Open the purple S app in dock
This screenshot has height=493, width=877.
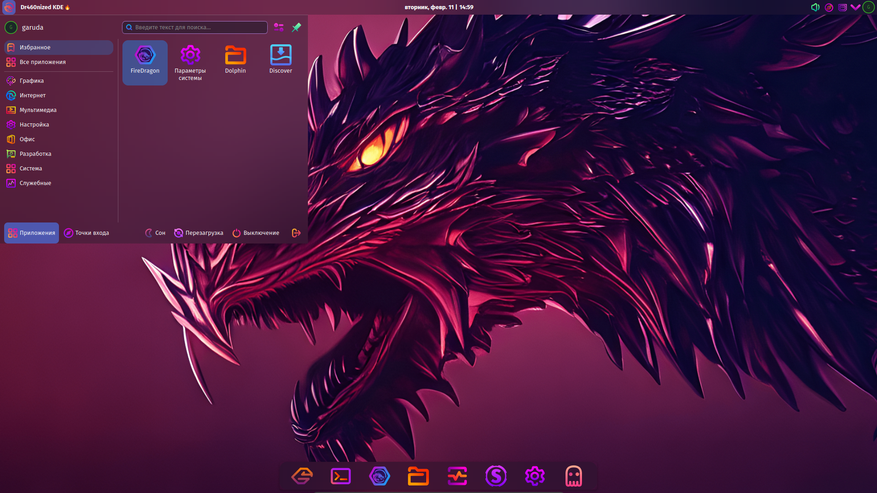(x=496, y=476)
